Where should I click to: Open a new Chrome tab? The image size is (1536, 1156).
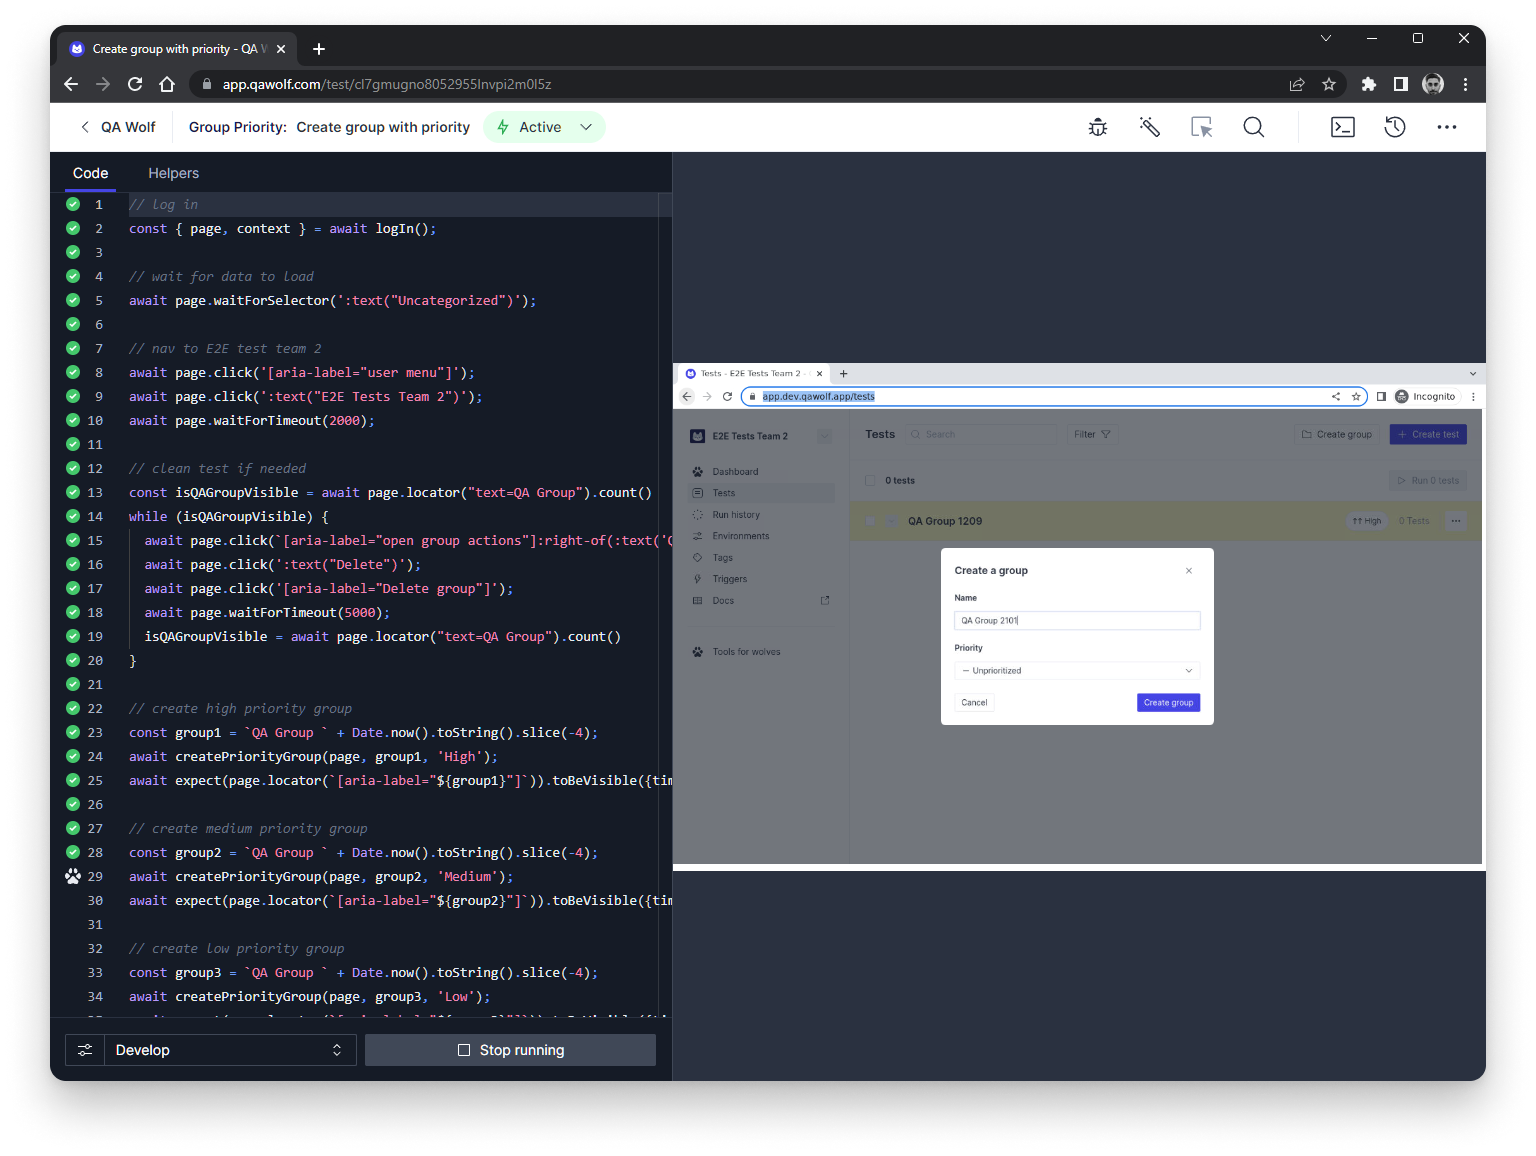pyautogui.click(x=319, y=49)
